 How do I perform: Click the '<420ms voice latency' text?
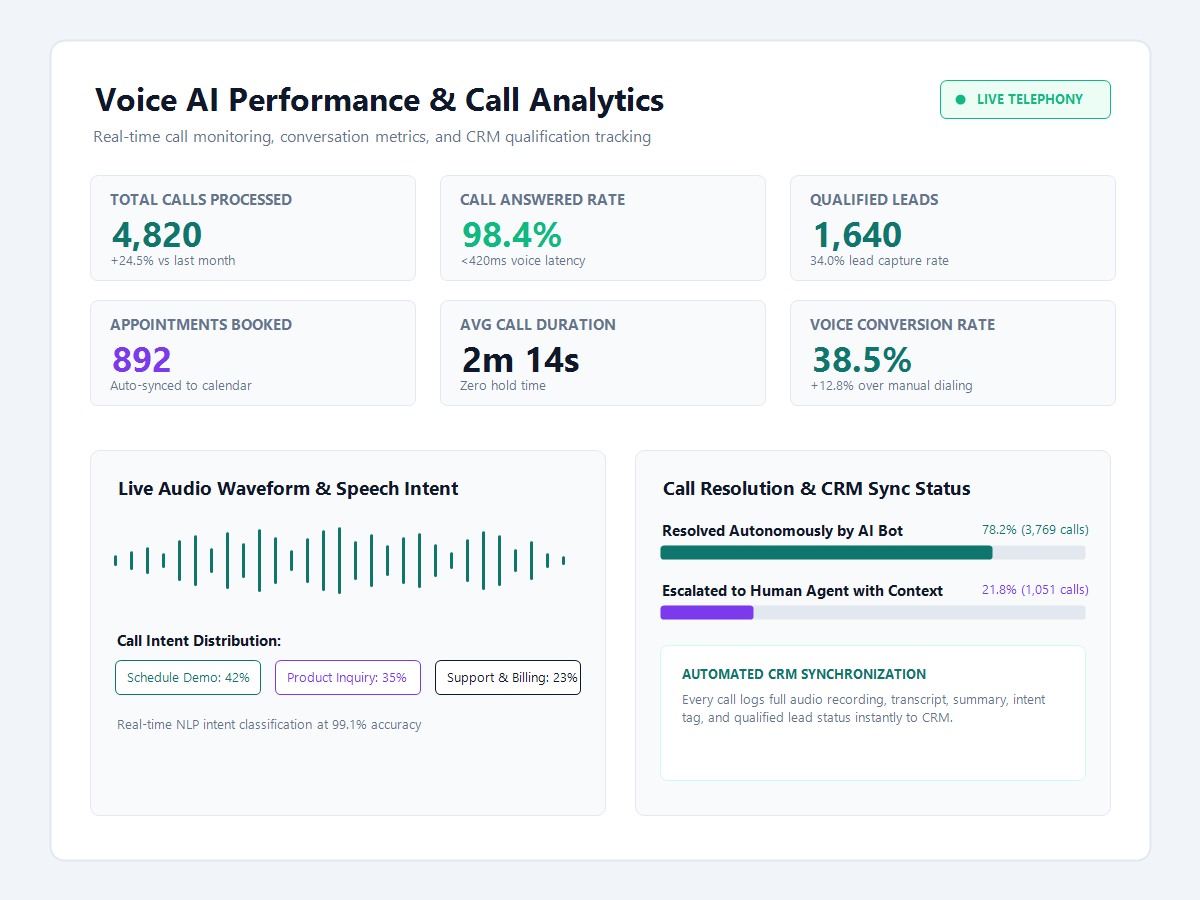tap(523, 261)
